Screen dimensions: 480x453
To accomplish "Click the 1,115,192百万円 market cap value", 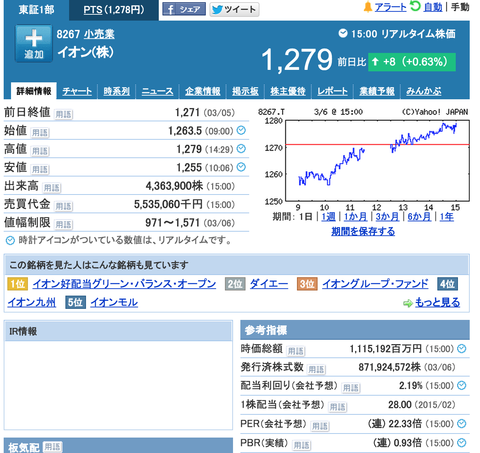I will (386, 349).
